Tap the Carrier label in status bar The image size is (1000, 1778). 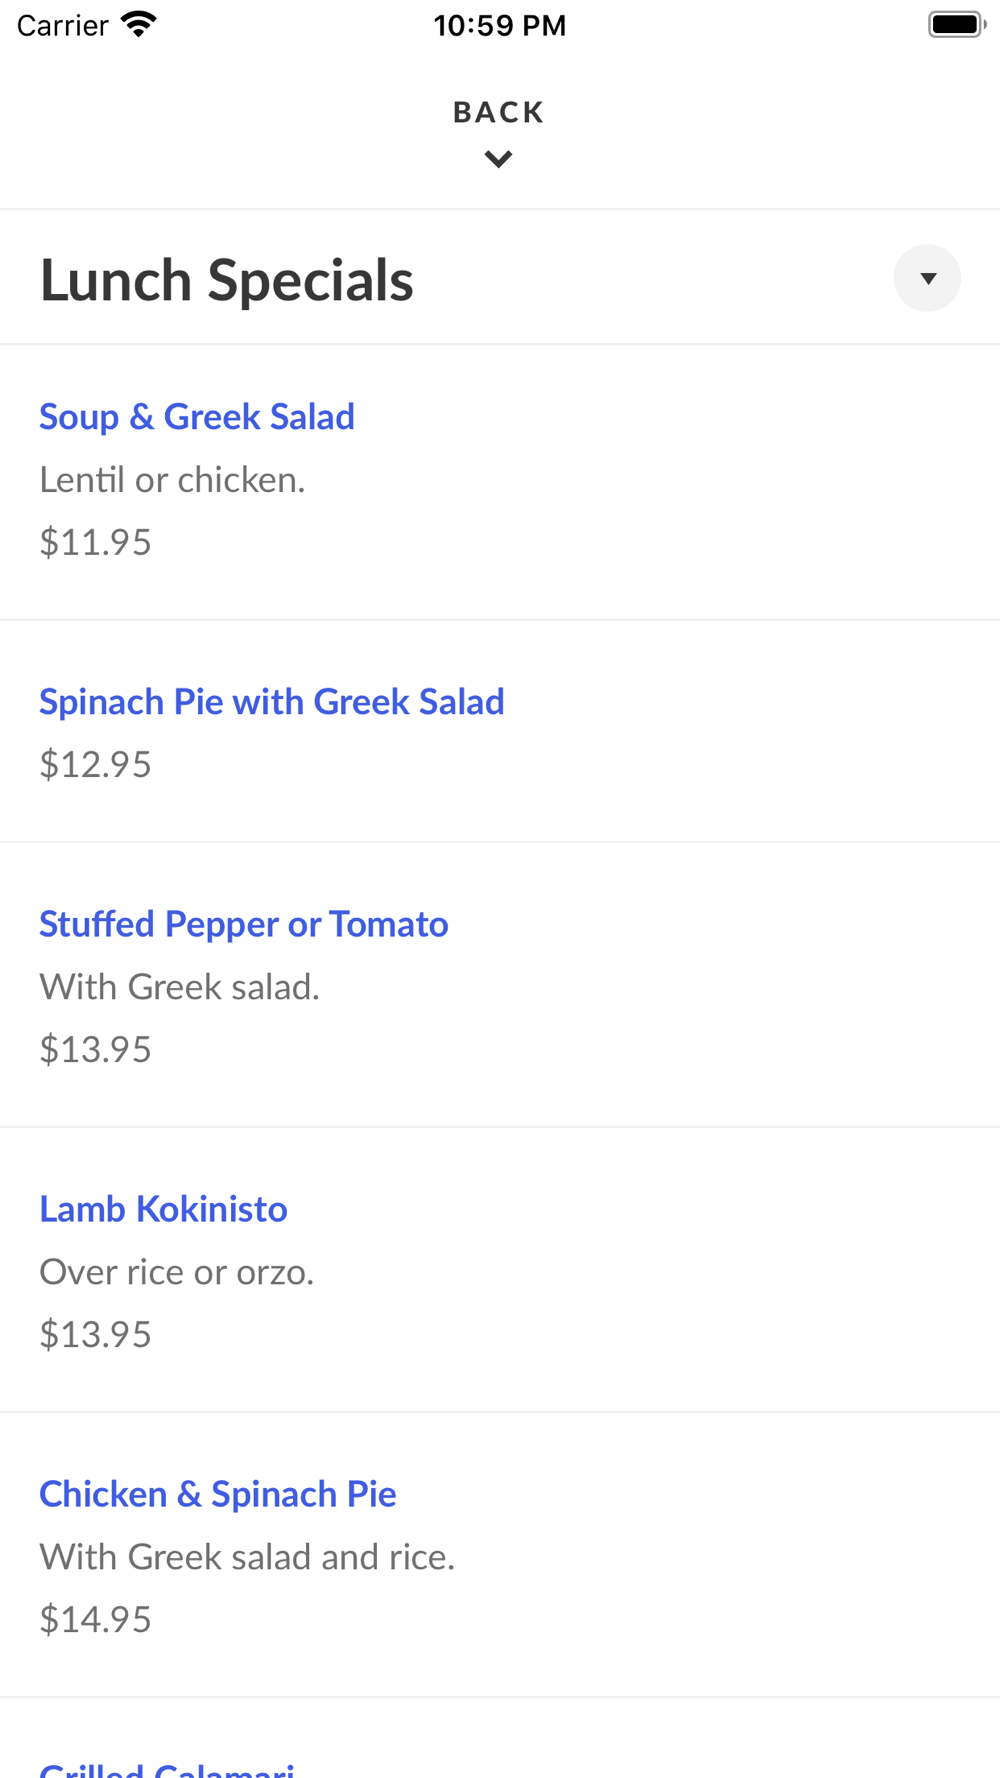coord(62,25)
